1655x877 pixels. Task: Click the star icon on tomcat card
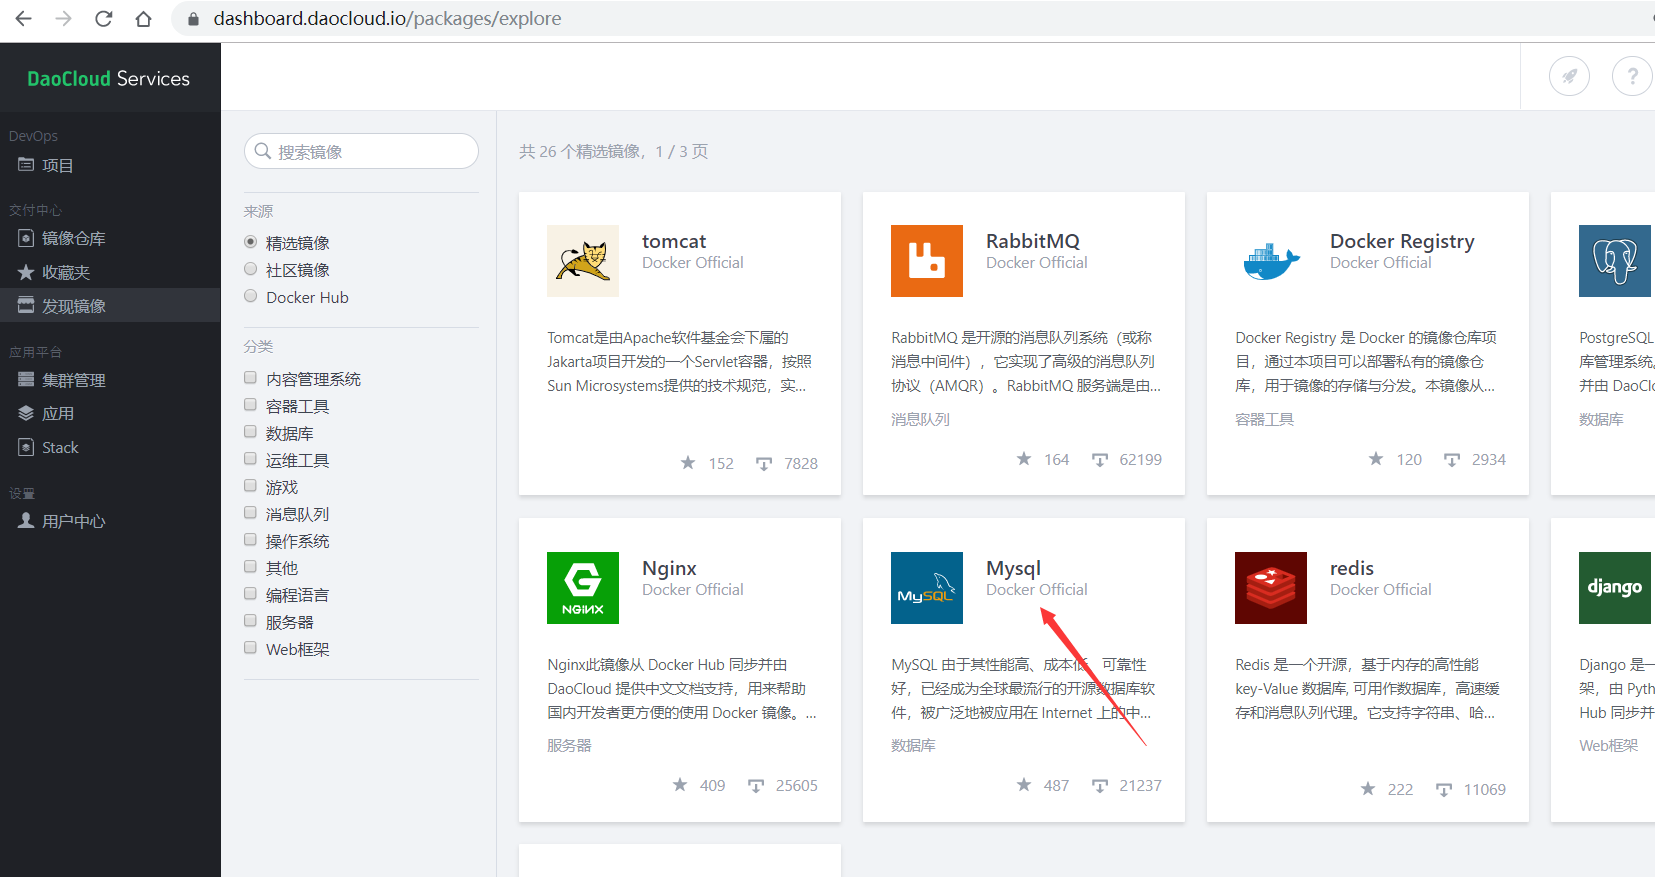688,463
